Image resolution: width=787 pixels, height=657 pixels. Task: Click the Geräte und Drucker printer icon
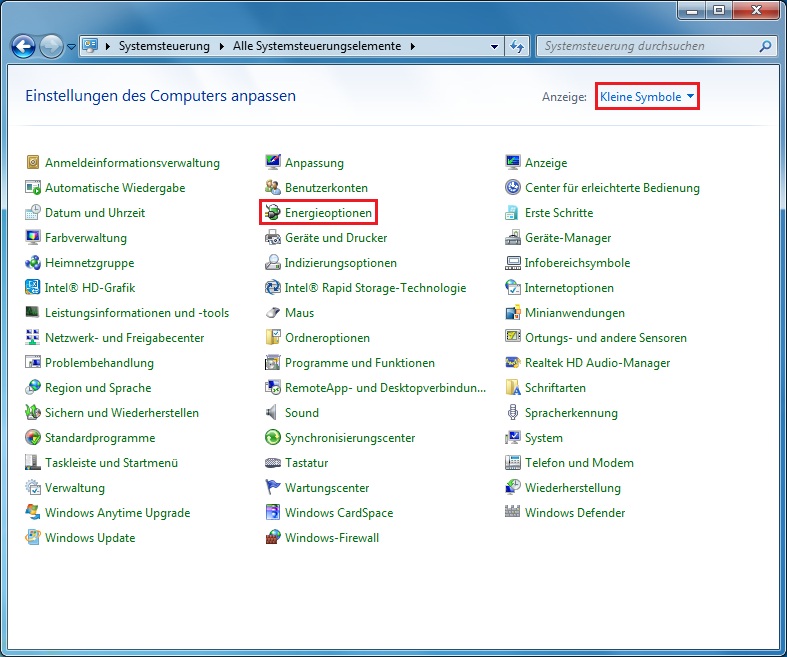pos(273,237)
